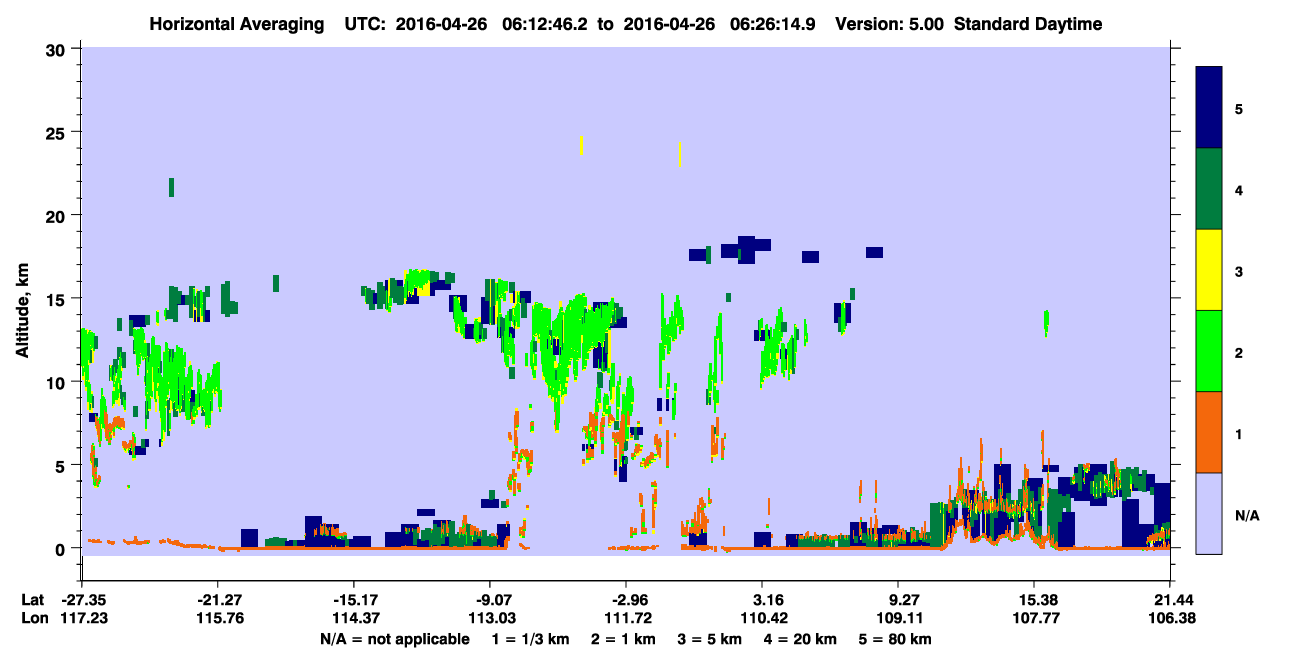
Task: Click the dark green legend swatch for 4
Action: (1209, 189)
